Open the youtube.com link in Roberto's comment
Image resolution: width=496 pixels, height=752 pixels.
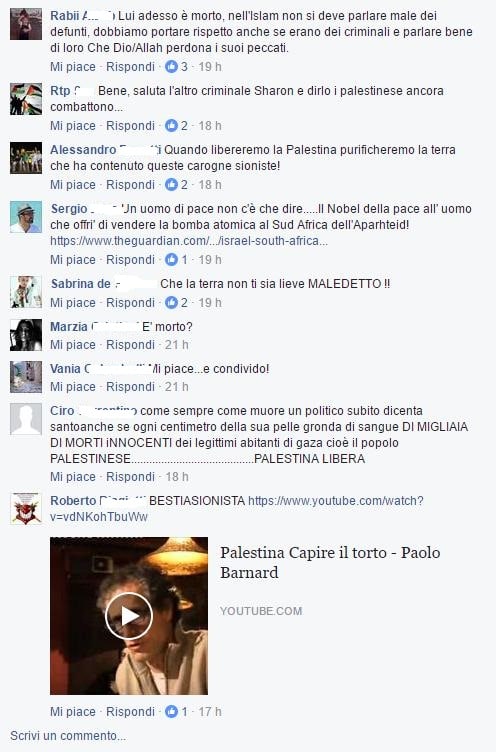tap(236, 509)
